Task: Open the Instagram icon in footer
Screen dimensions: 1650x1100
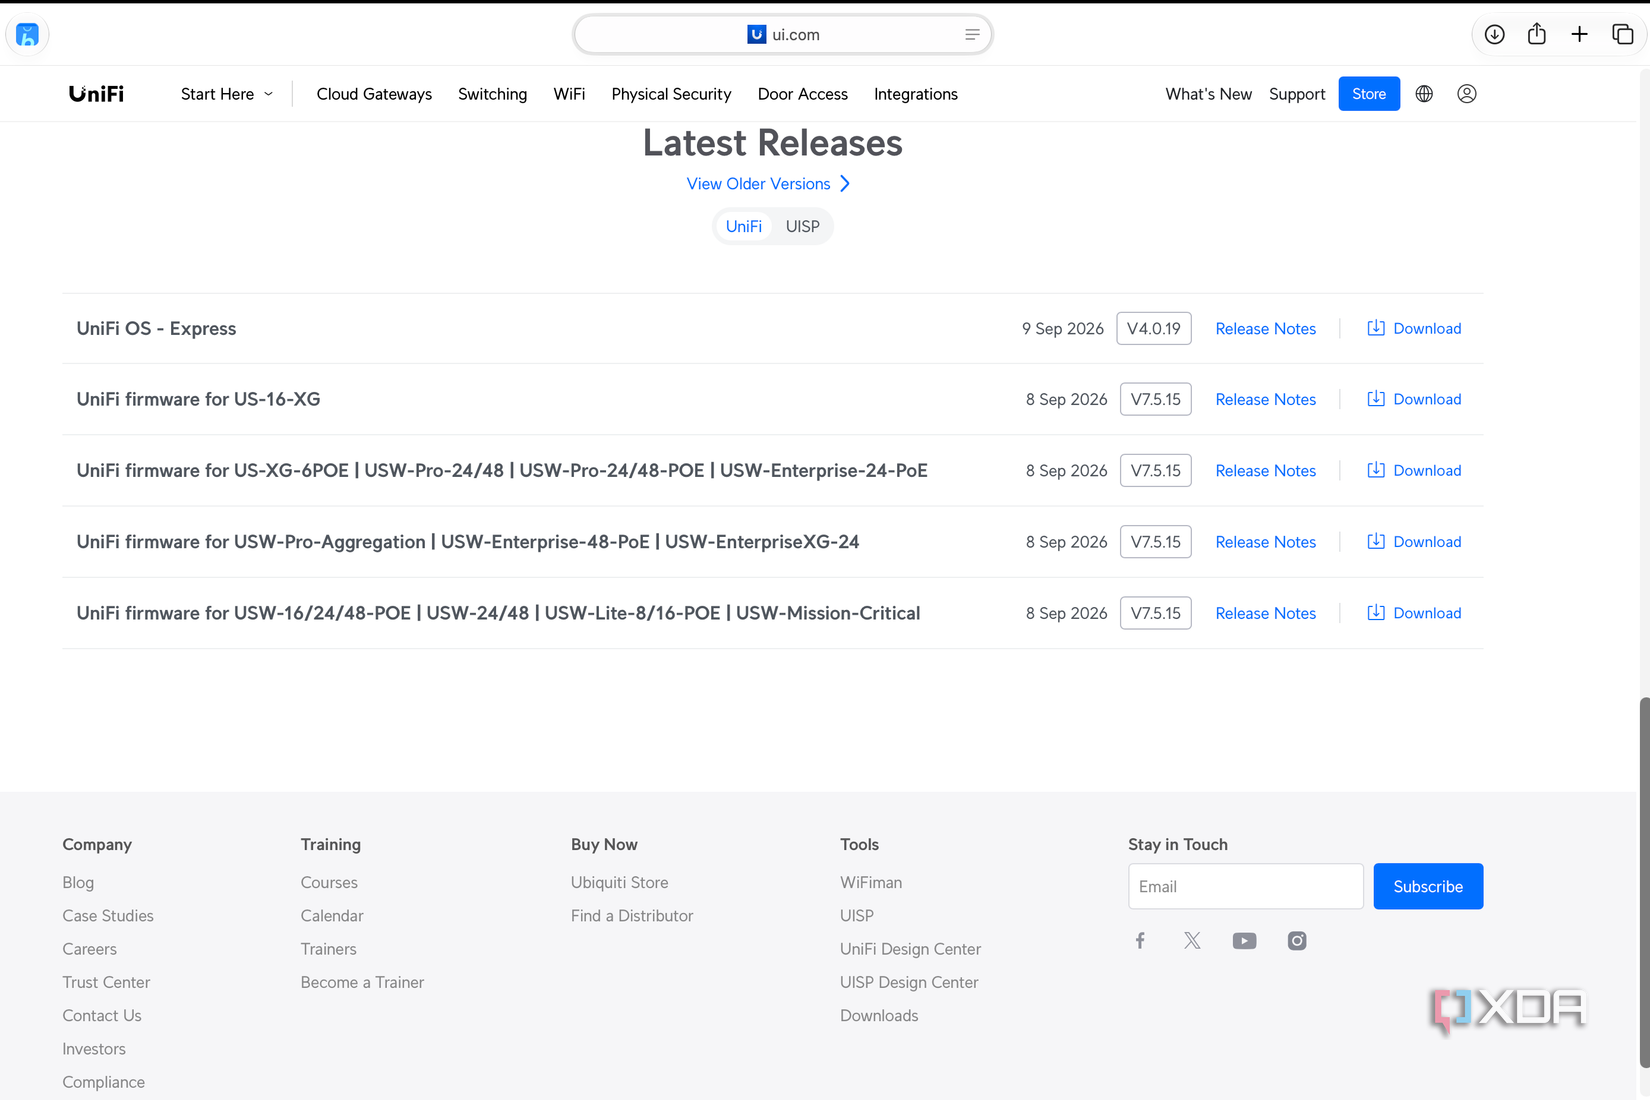Action: click(x=1297, y=941)
